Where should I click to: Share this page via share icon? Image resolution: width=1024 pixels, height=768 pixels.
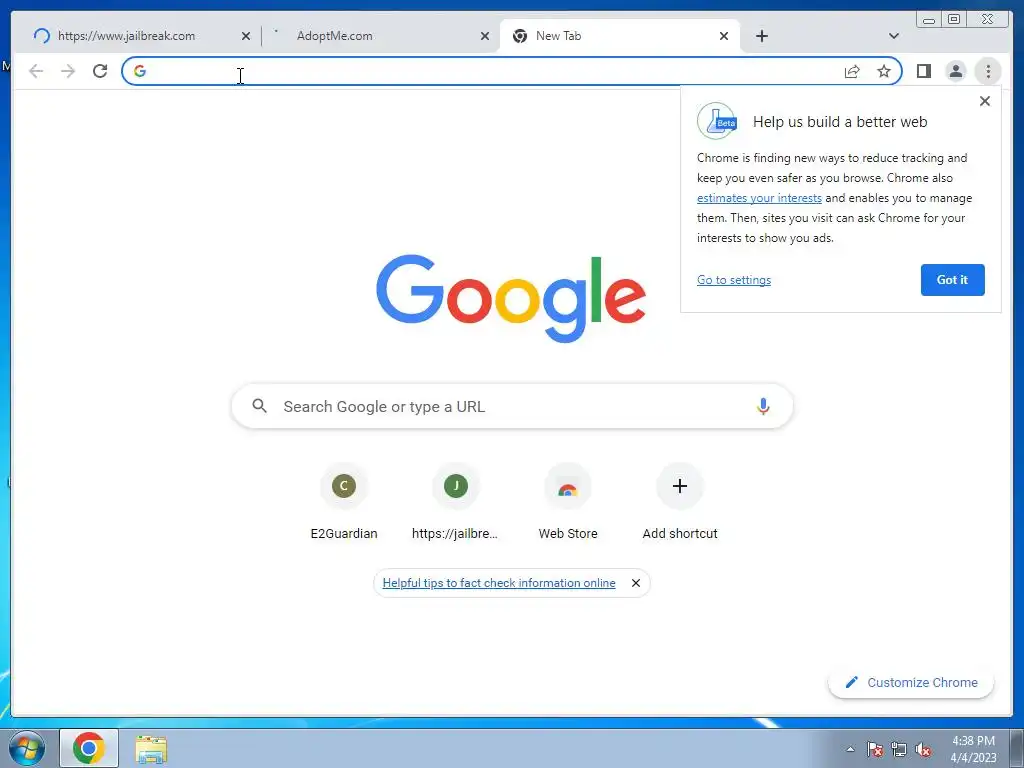point(852,71)
